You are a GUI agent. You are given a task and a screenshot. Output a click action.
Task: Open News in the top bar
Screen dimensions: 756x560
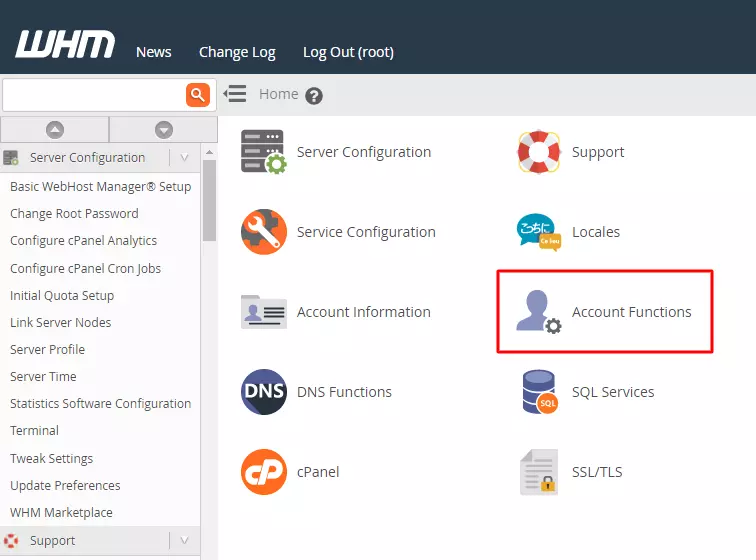point(154,52)
